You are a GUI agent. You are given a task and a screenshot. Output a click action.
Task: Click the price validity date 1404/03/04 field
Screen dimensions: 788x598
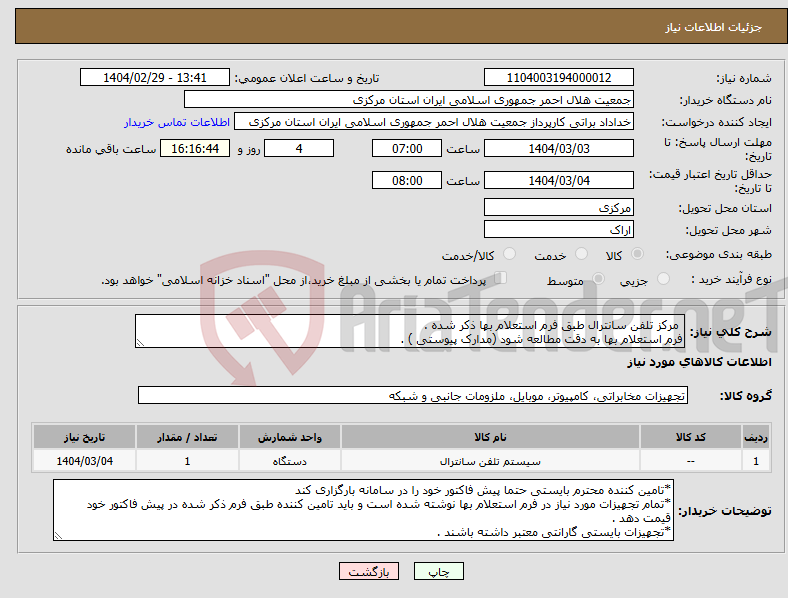[558, 180]
